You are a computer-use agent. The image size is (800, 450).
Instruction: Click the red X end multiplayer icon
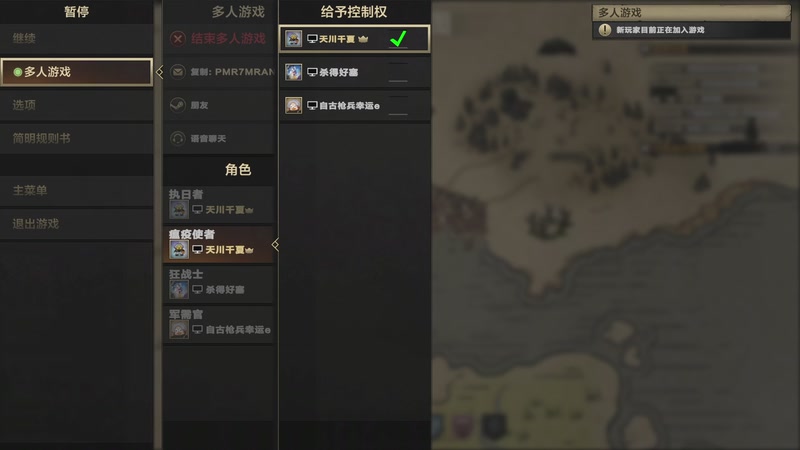point(178,39)
